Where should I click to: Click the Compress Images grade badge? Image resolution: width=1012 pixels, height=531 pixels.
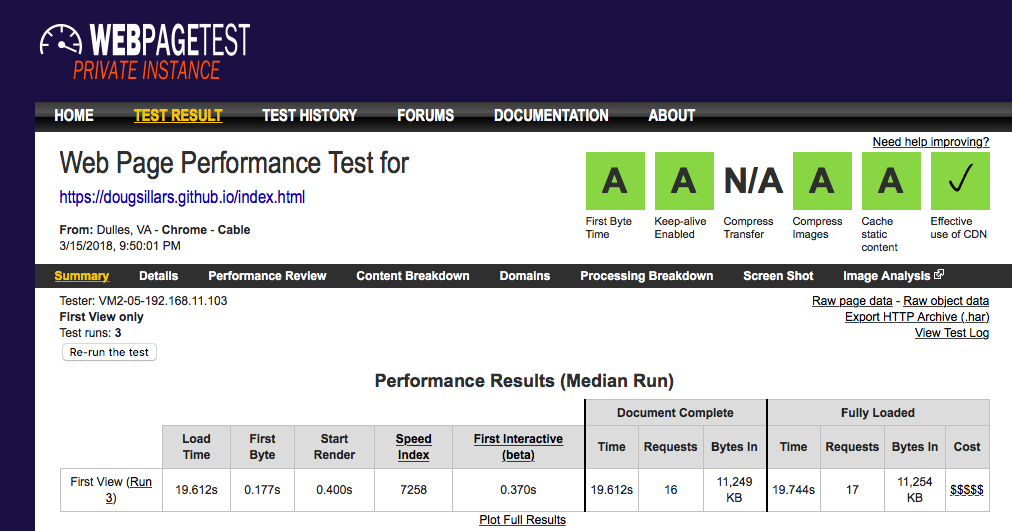[x=821, y=181]
